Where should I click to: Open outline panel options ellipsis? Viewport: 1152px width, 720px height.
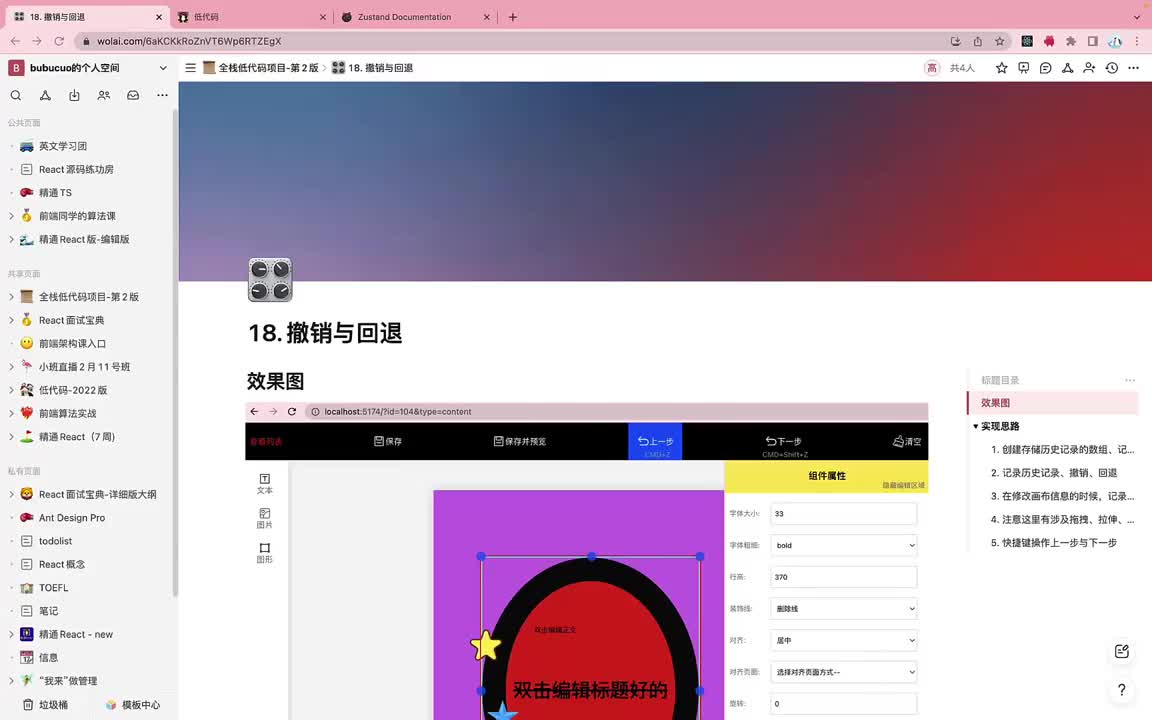(x=1130, y=380)
